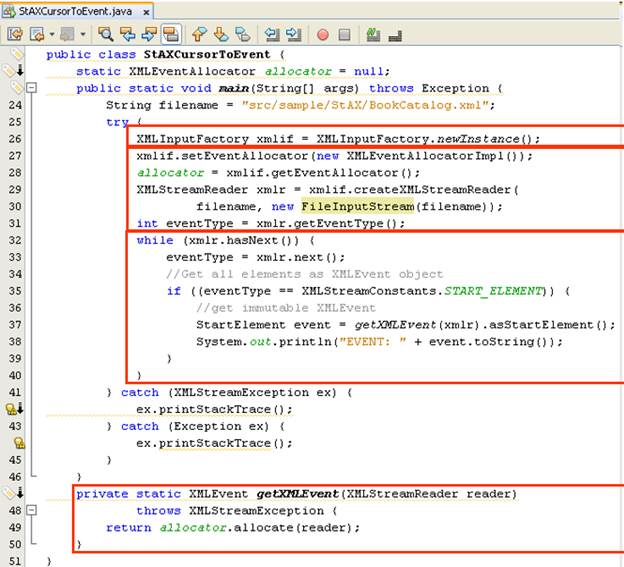Click bold 'getXMLEvent' in method declaration

(297, 494)
